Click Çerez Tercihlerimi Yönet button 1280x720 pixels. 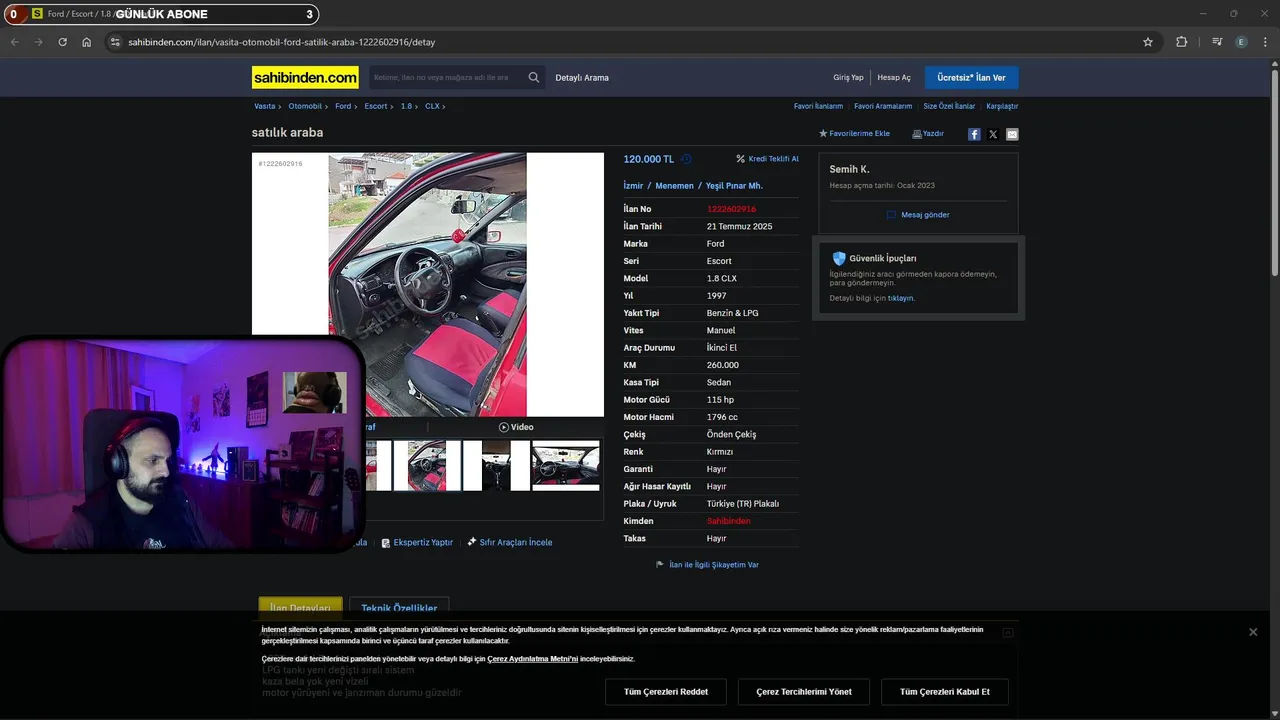(x=804, y=692)
